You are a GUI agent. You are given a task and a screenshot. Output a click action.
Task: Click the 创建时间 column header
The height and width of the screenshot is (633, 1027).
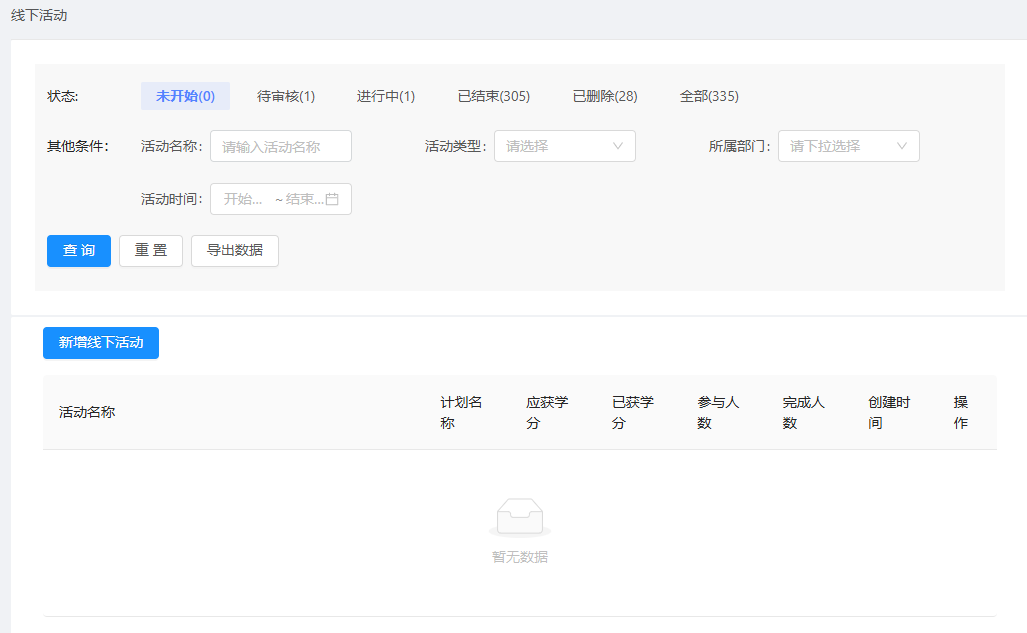pyautogui.click(x=889, y=412)
